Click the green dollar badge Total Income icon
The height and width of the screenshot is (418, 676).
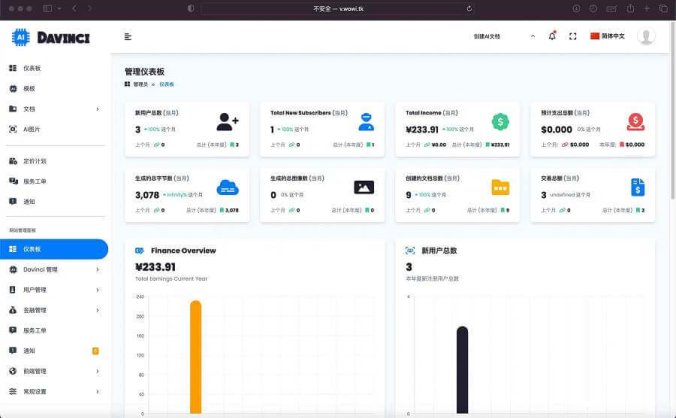pyautogui.click(x=499, y=122)
